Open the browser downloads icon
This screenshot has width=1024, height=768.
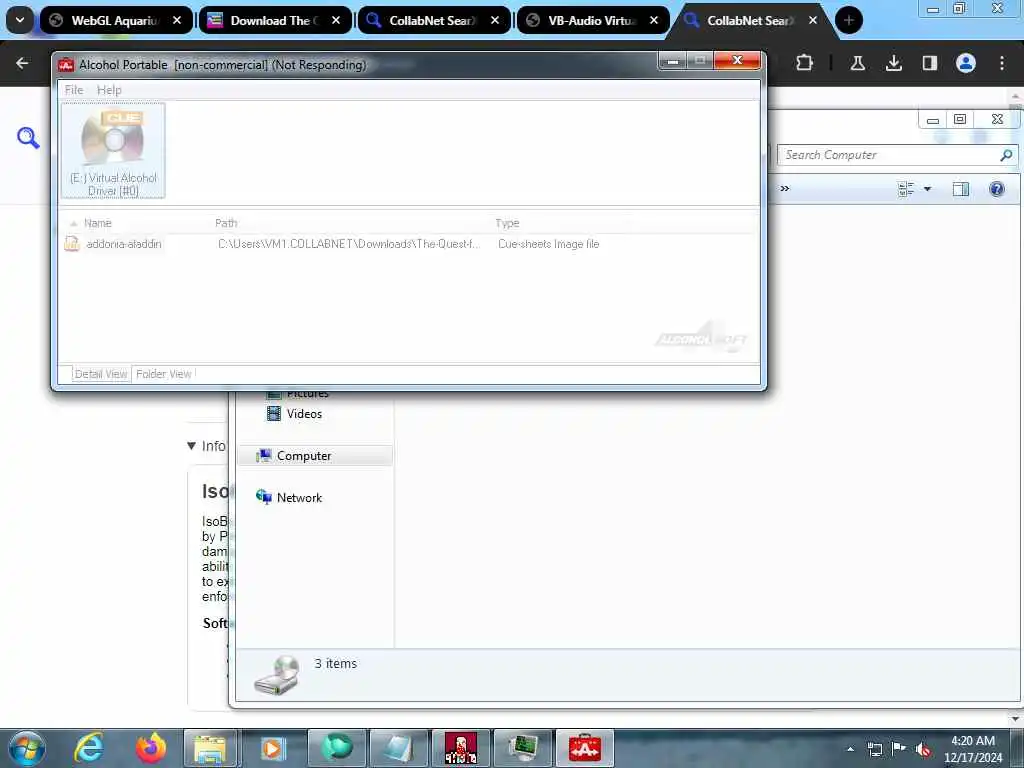point(893,63)
